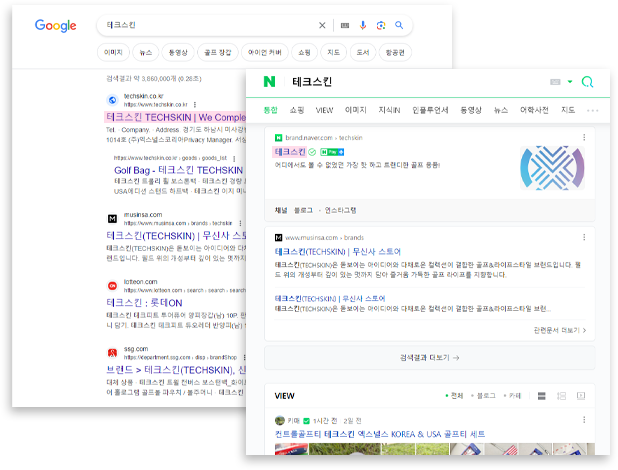Switch to the Naver 쇼핑 tab
The height and width of the screenshot is (470, 618).
(x=297, y=110)
